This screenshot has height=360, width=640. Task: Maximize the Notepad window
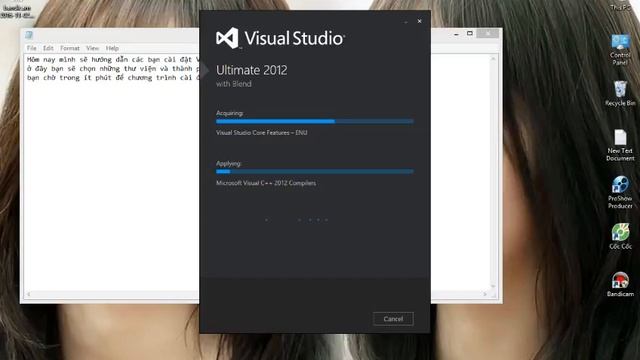[x=470, y=33]
